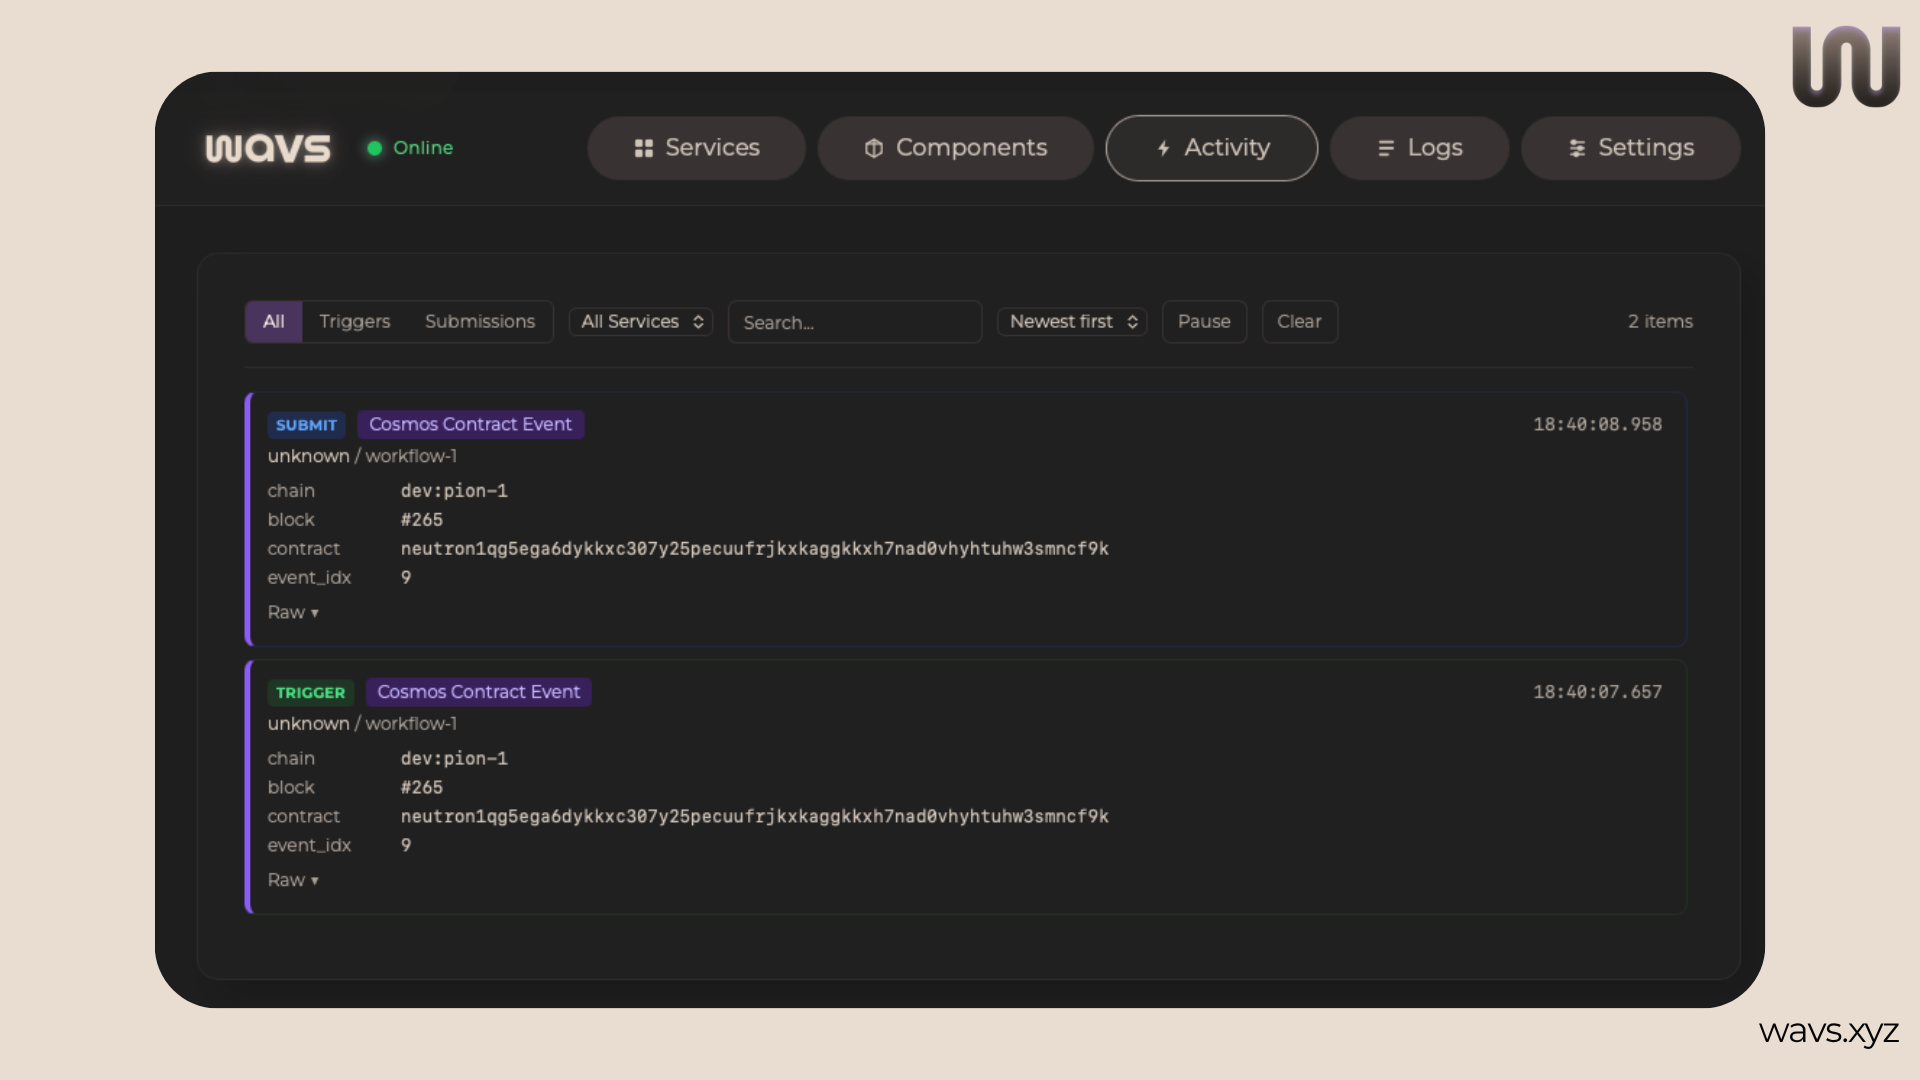The height and width of the screenshot is (1080, 1920).
Task: Click the Logs lines icon
Action: pyautogui.click(x=1385, y=148)
